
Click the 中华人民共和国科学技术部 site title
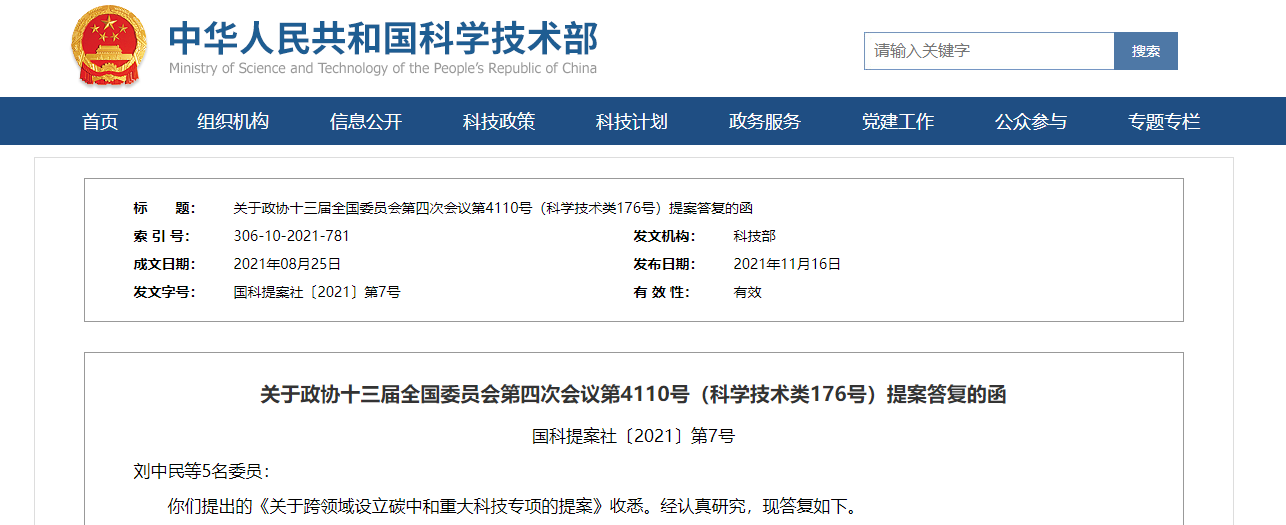(x=383, y=37)
